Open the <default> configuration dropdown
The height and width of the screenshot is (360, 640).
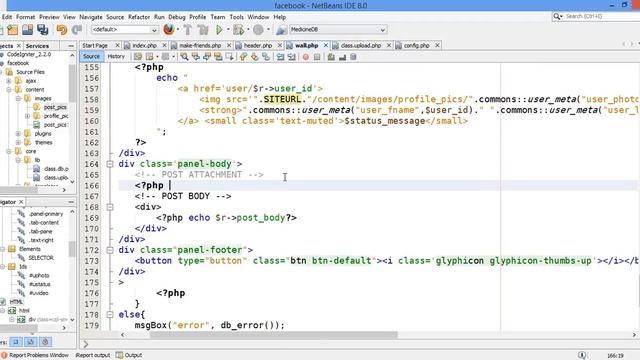(x=124, y=30)
